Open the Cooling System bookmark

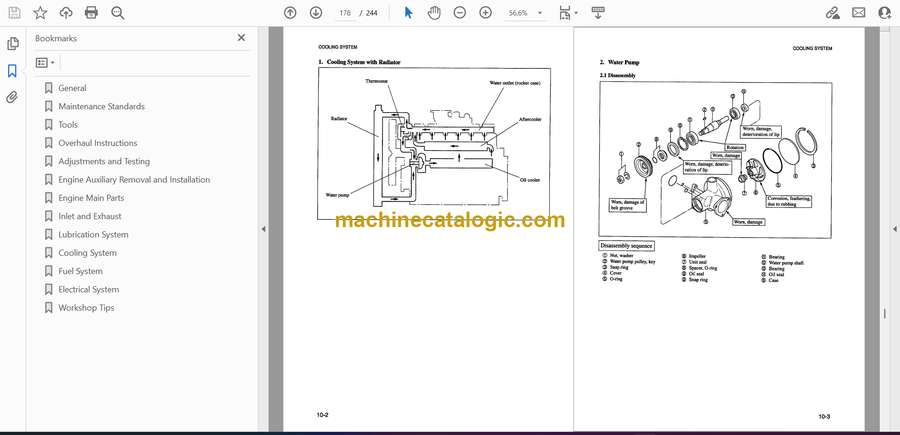point(87,253)
